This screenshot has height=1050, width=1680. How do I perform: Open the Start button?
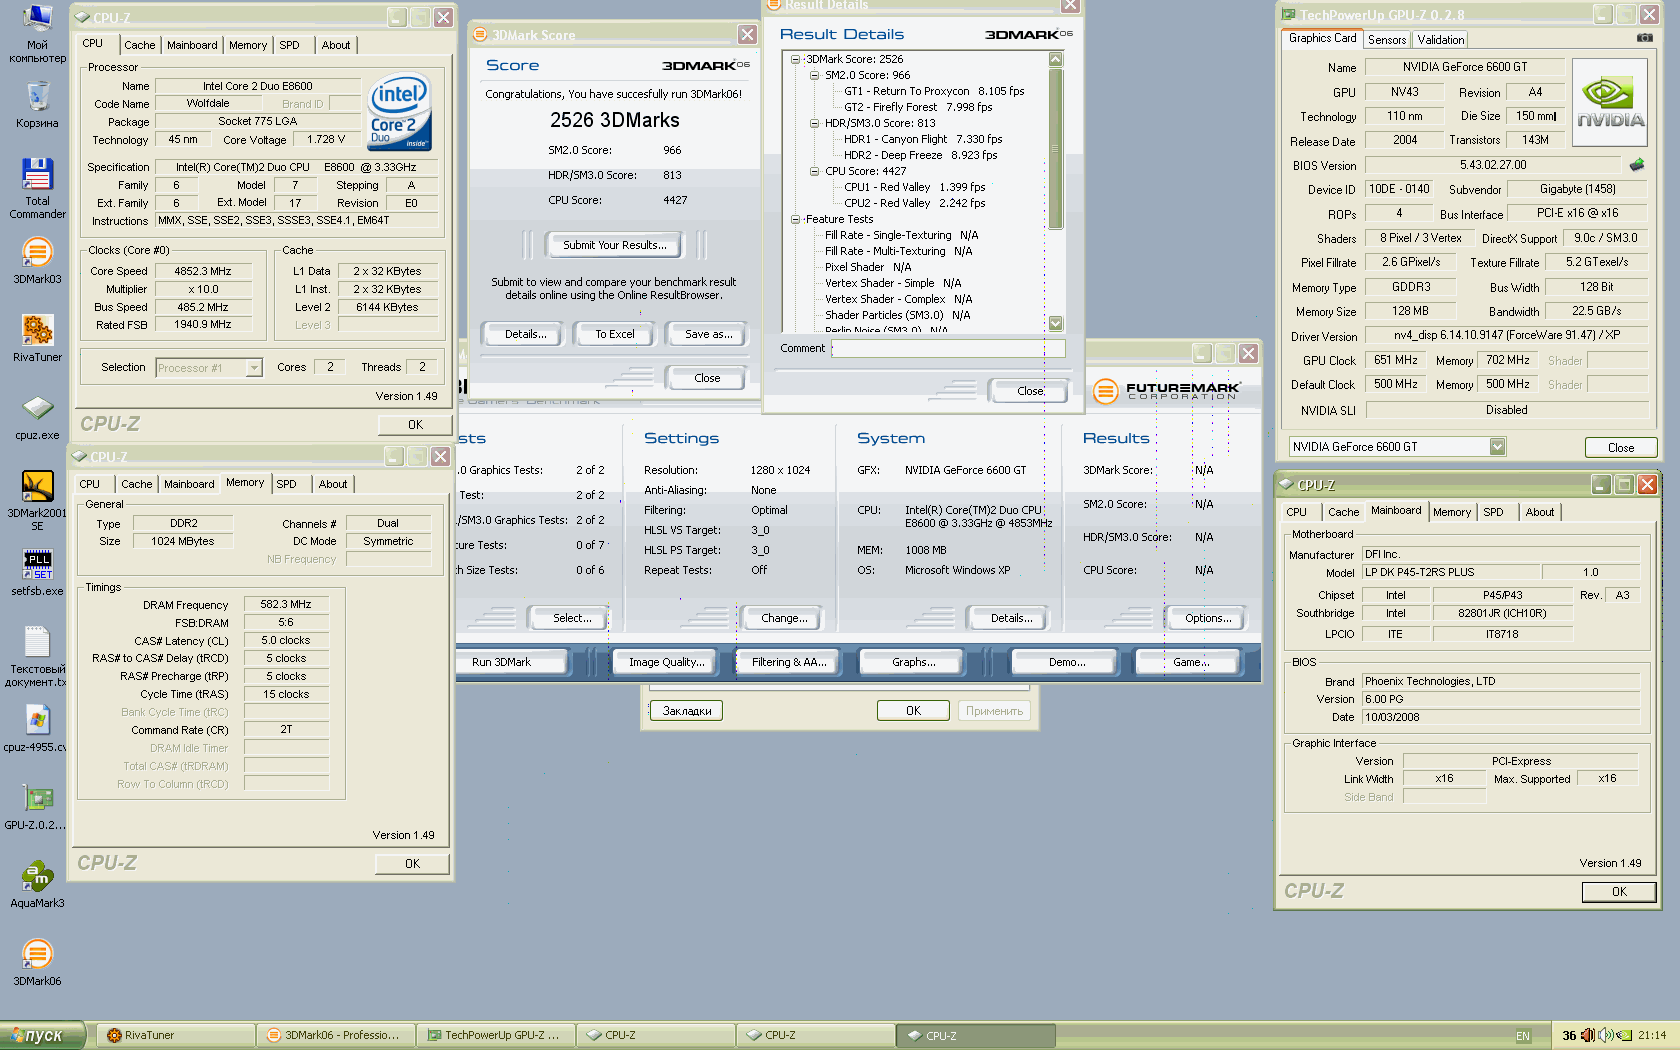(x=43, y=1035)
